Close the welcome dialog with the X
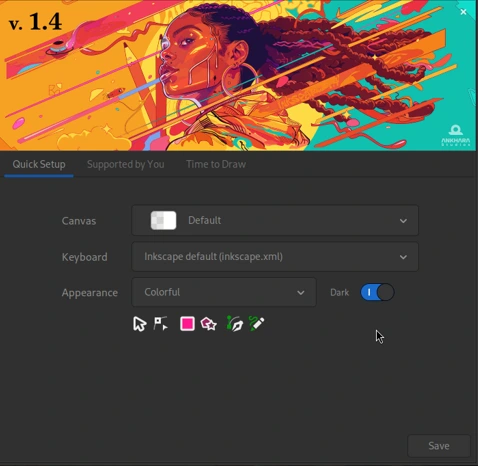The image size is (478, 466). pyautogui.click(x=463, y=12)
